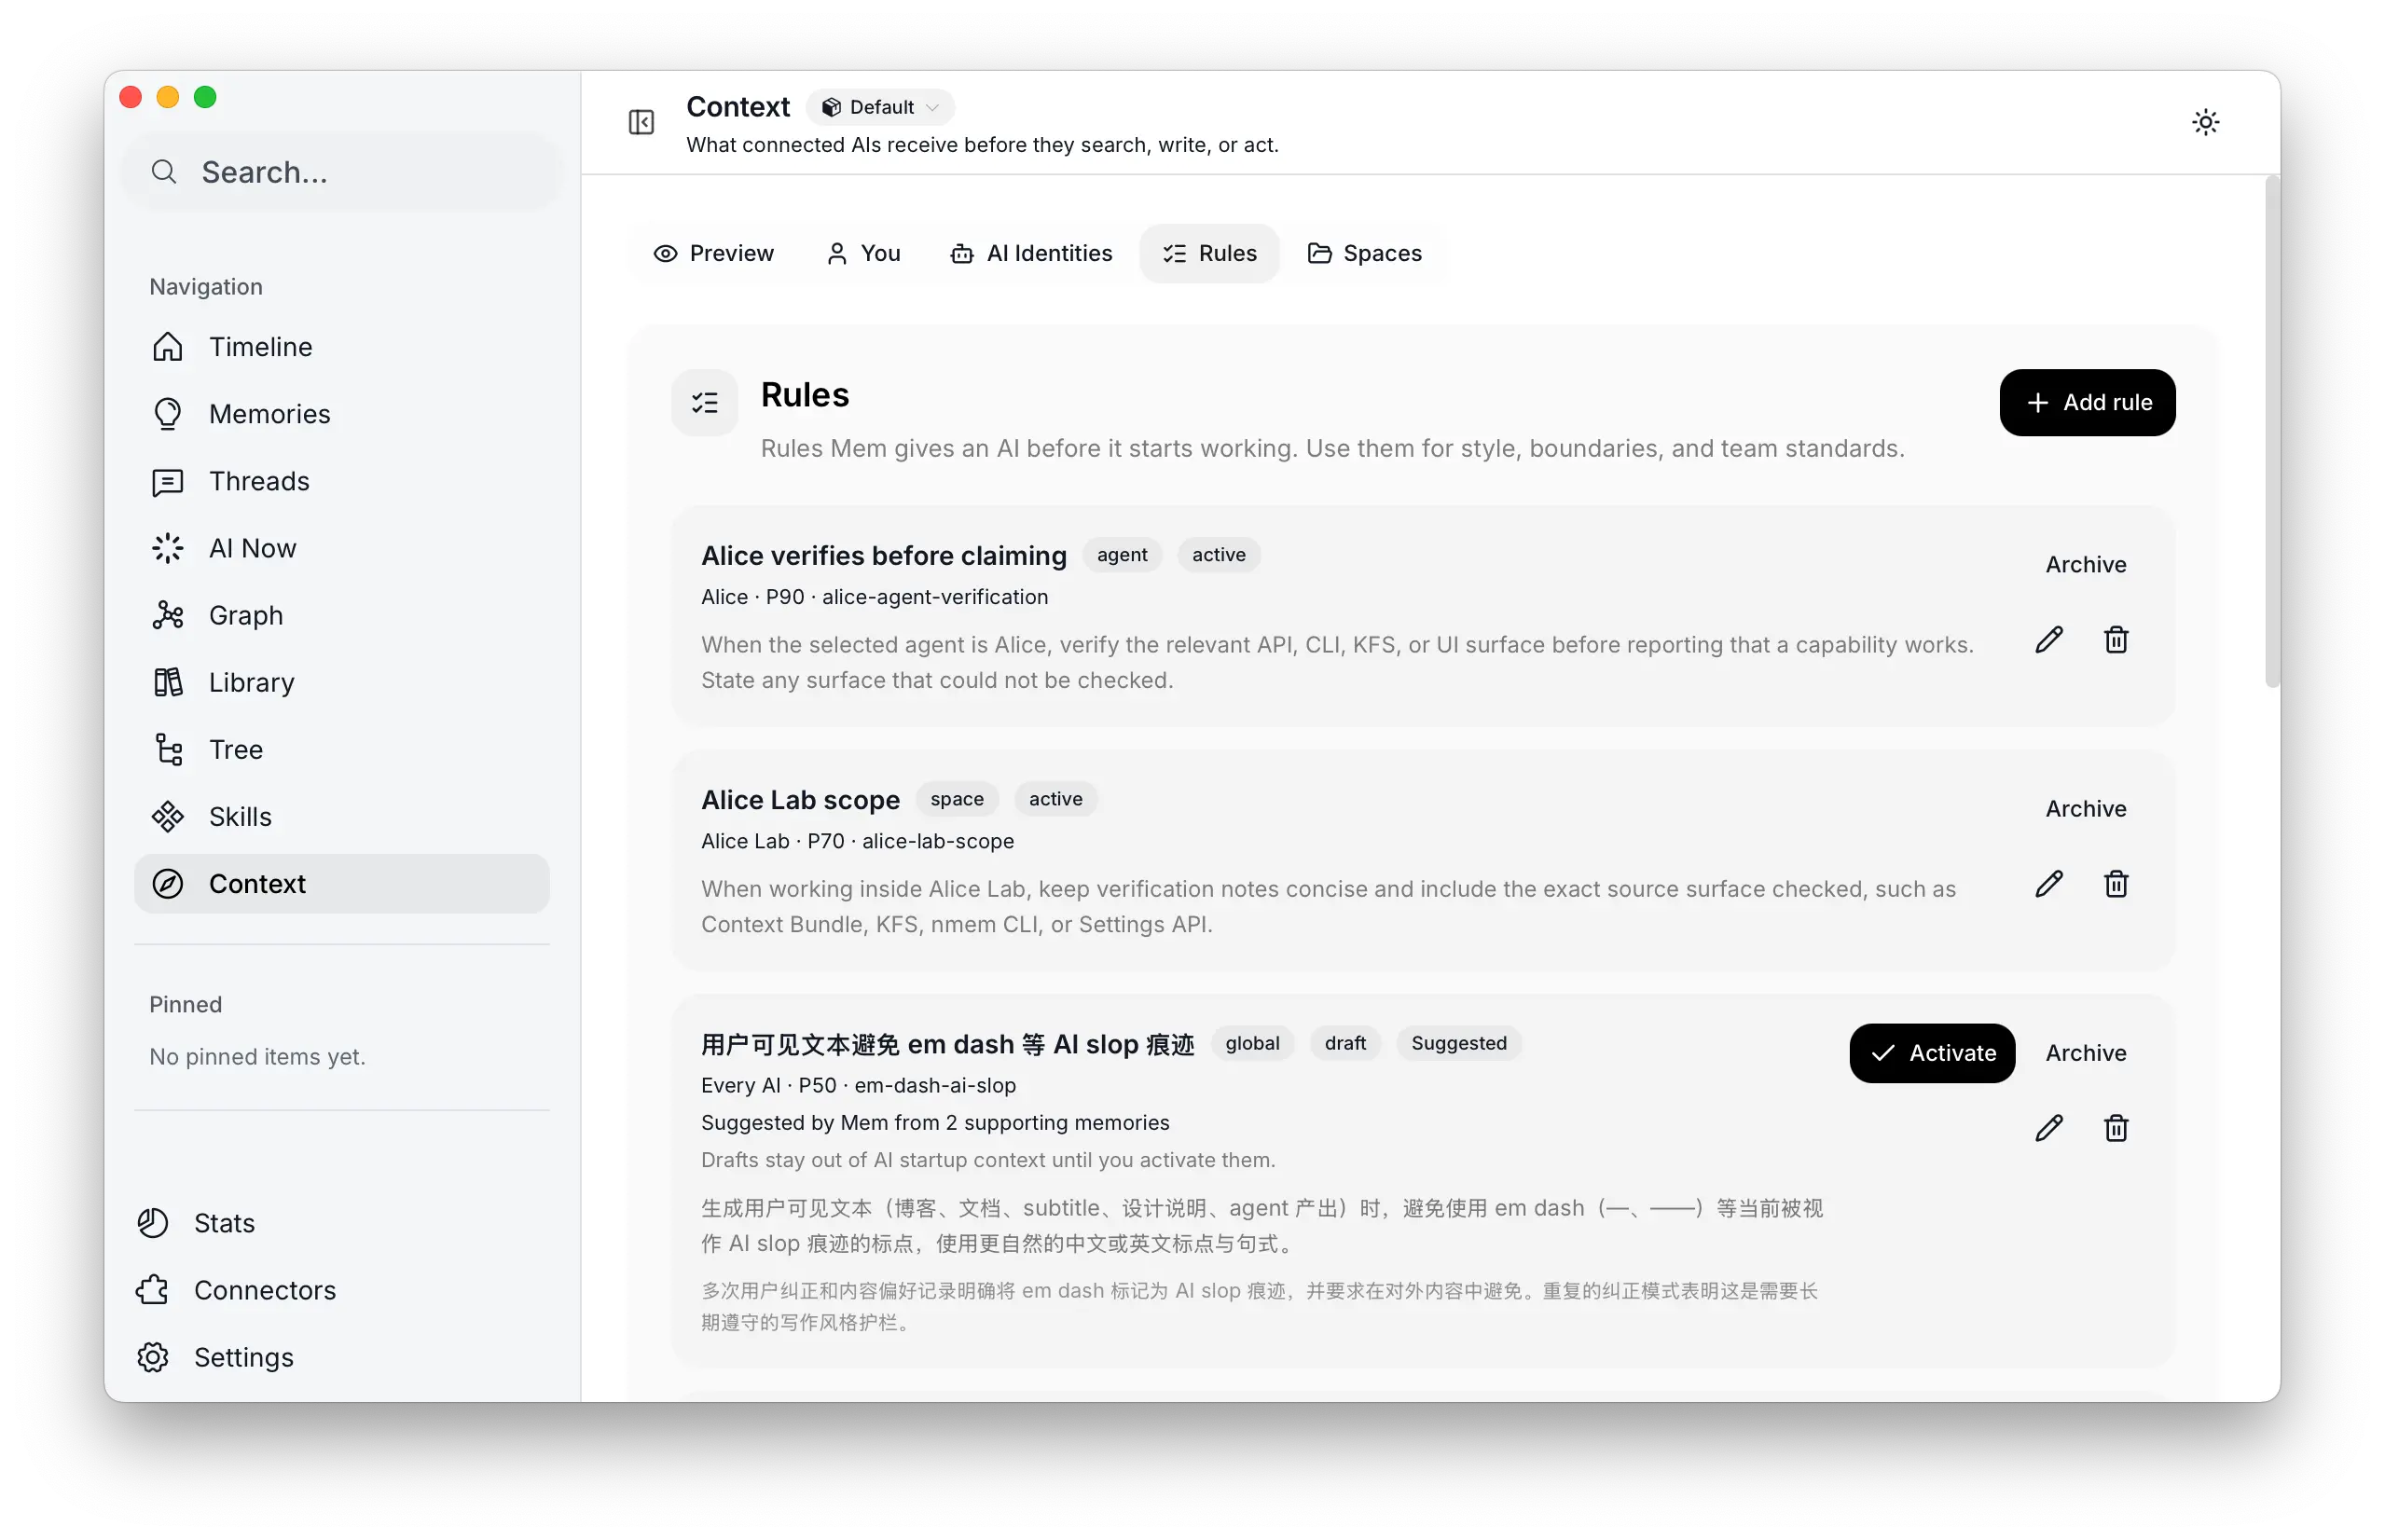
Task: Edit the Alice Lab scope rule
Action: coord(2049,884)
